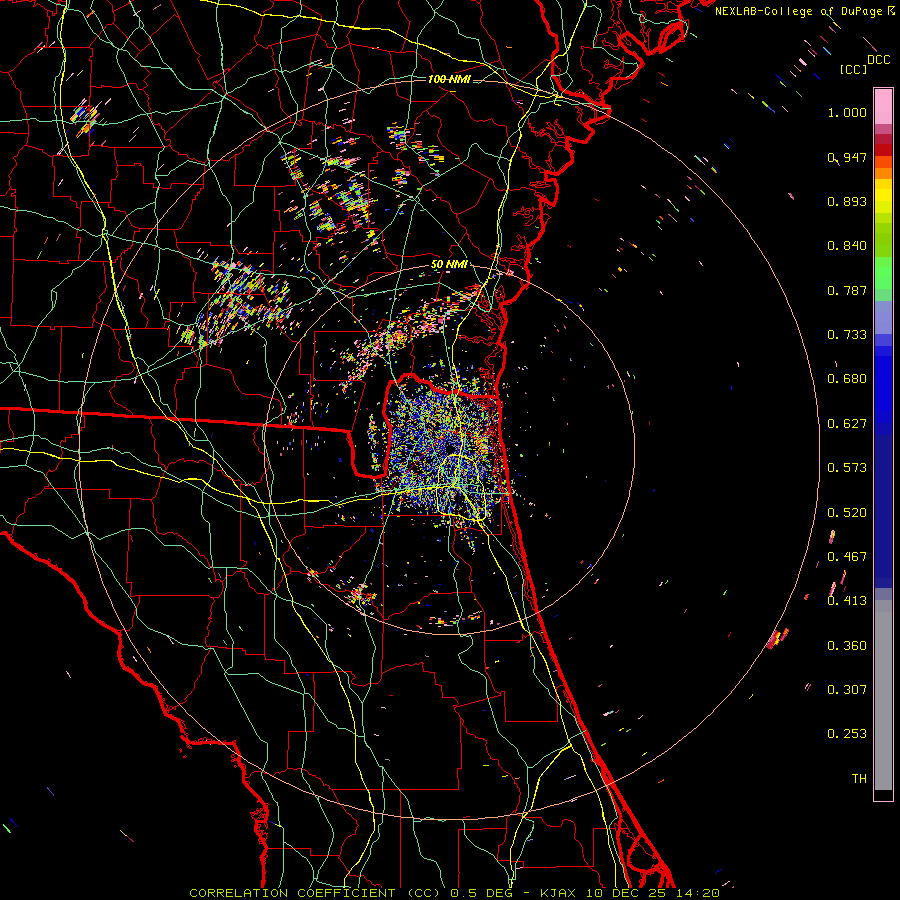Click the [CC] units label

853,69
